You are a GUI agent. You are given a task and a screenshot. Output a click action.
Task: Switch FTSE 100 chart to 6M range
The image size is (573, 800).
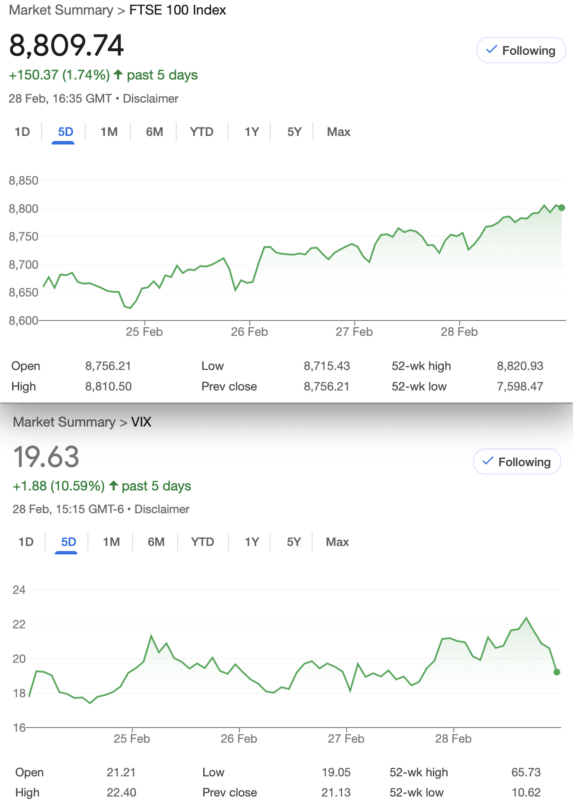[154, 132]
